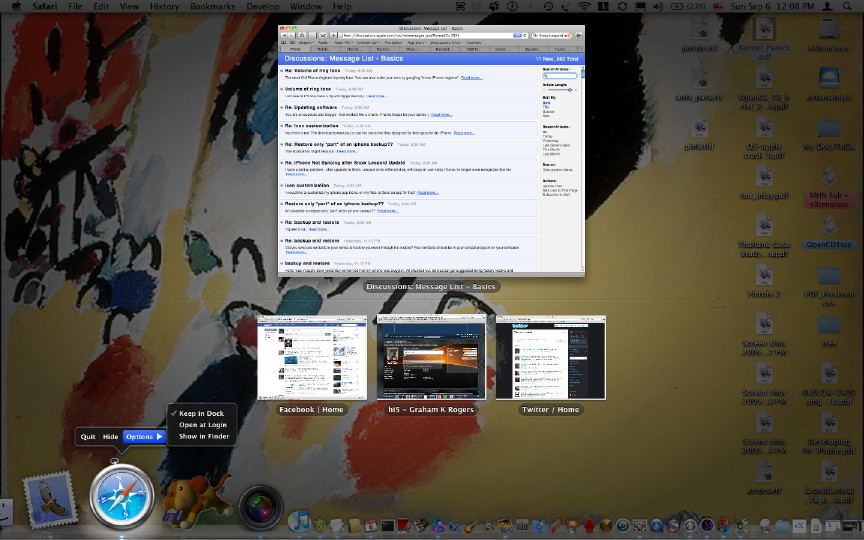Open the File menu
This screenshot has height=540, width=864.
click(75, 7)
